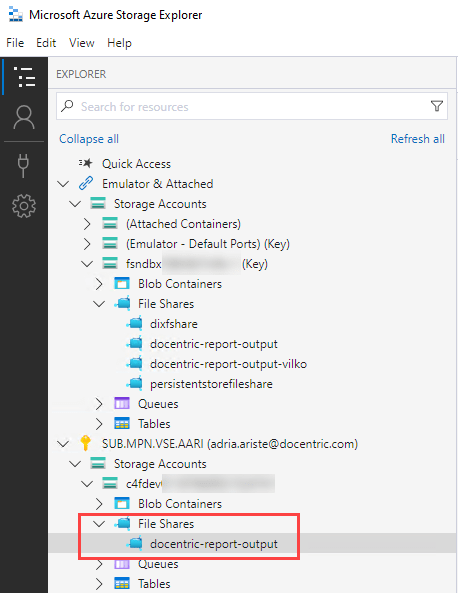Screen dimensions: 458x593
Task: Click the Blob Containers icon under c4fdev
Action: 122,503
